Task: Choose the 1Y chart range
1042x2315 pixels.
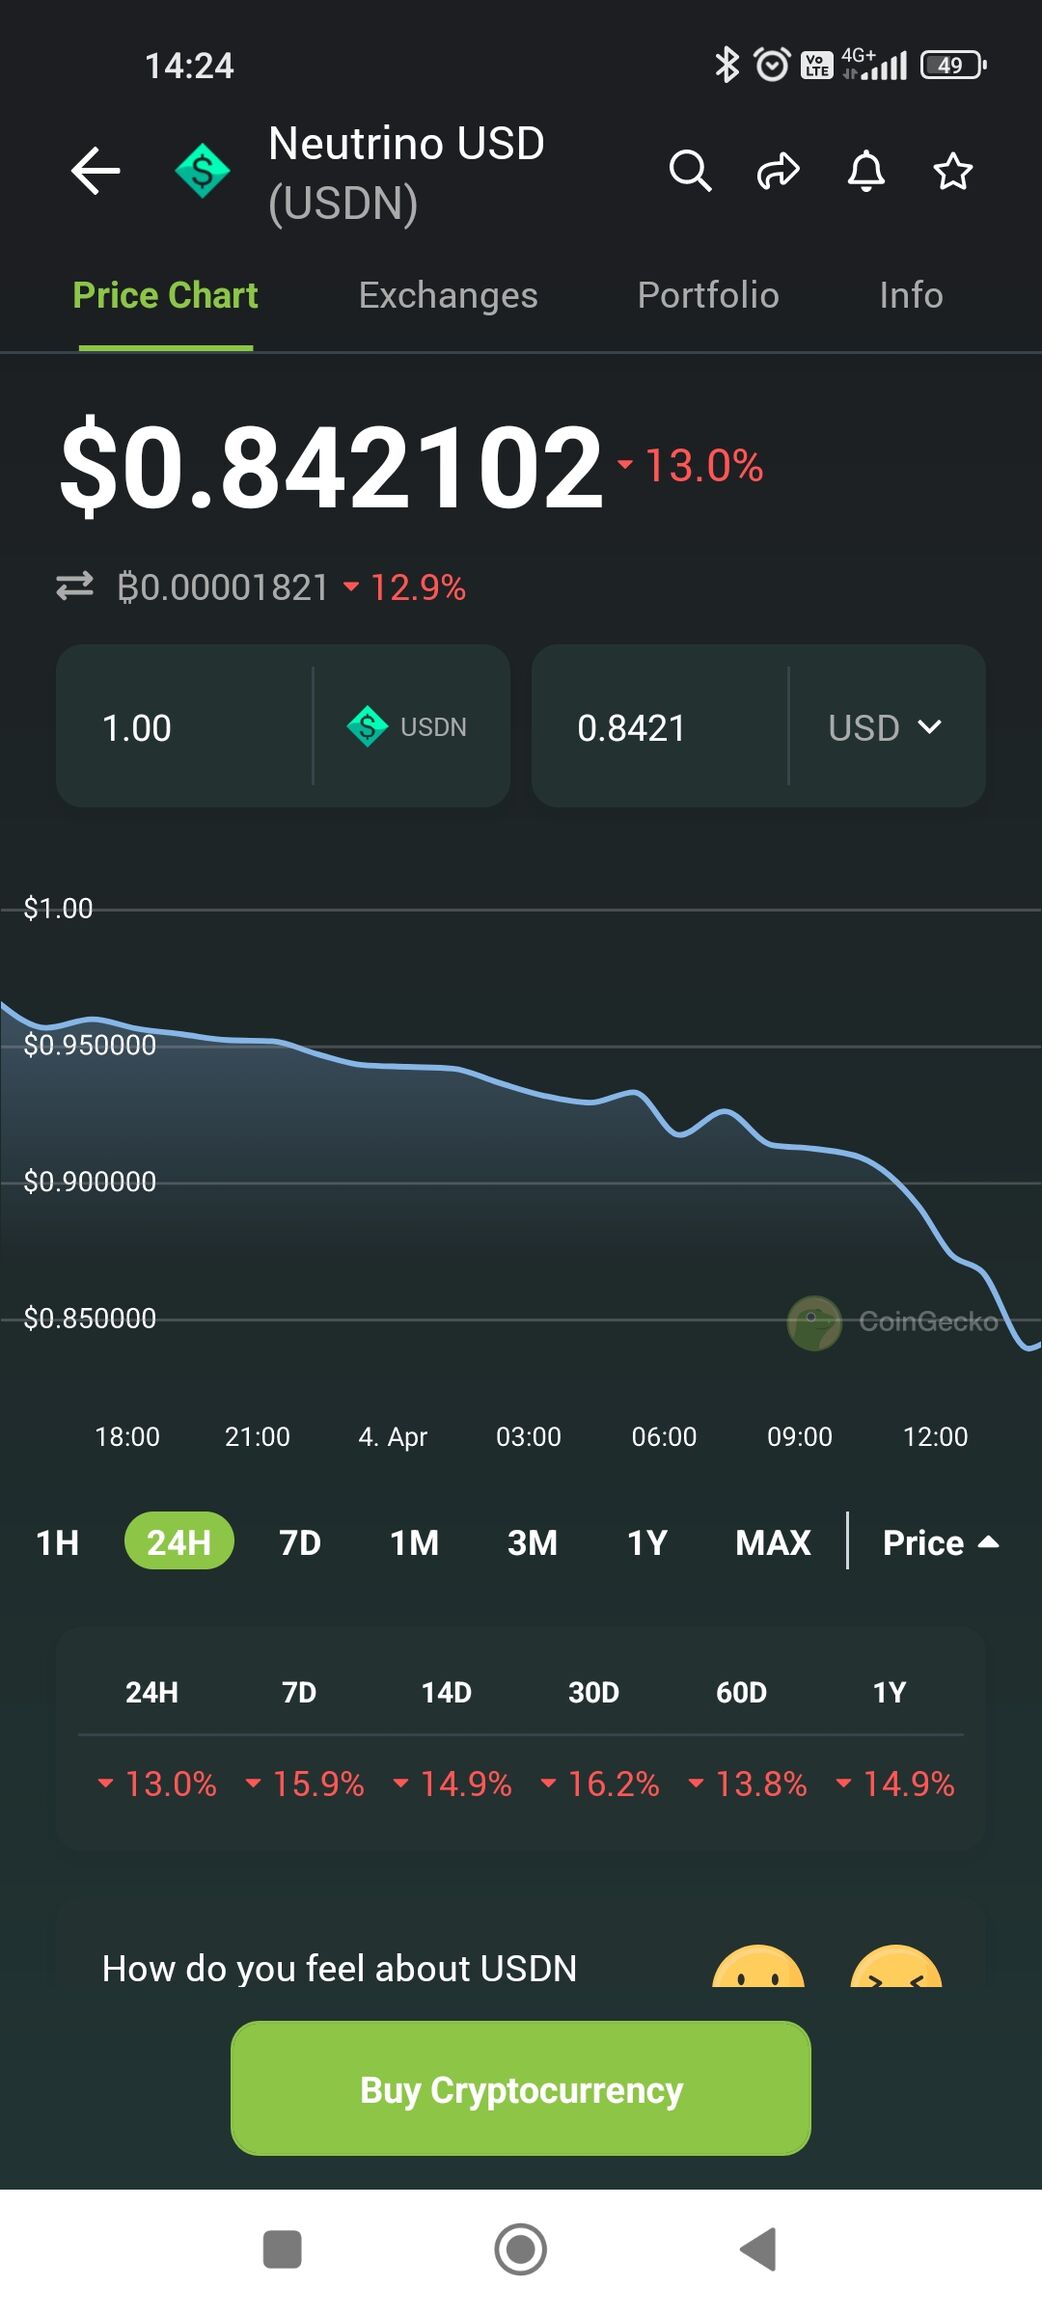Action: pyautogui.click(x=647, y=1542)
